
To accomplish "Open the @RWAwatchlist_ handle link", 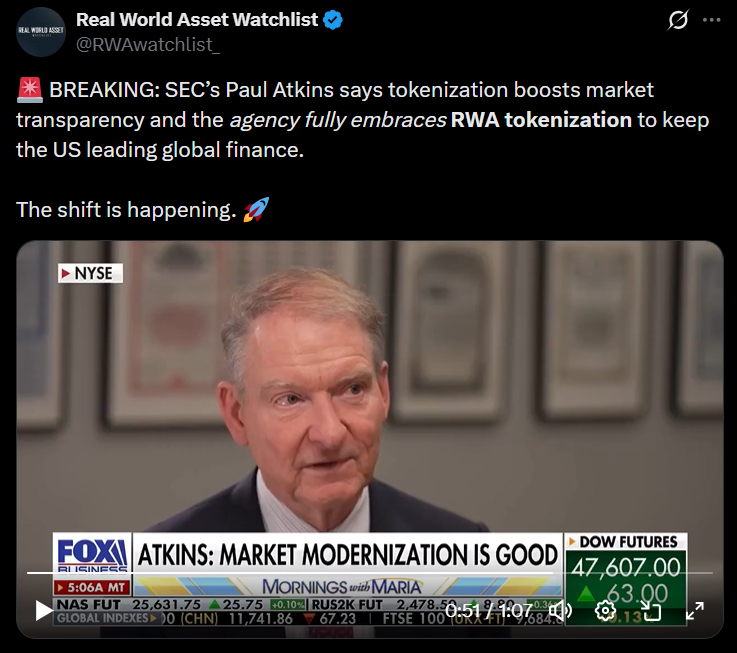I will (148, 45).
